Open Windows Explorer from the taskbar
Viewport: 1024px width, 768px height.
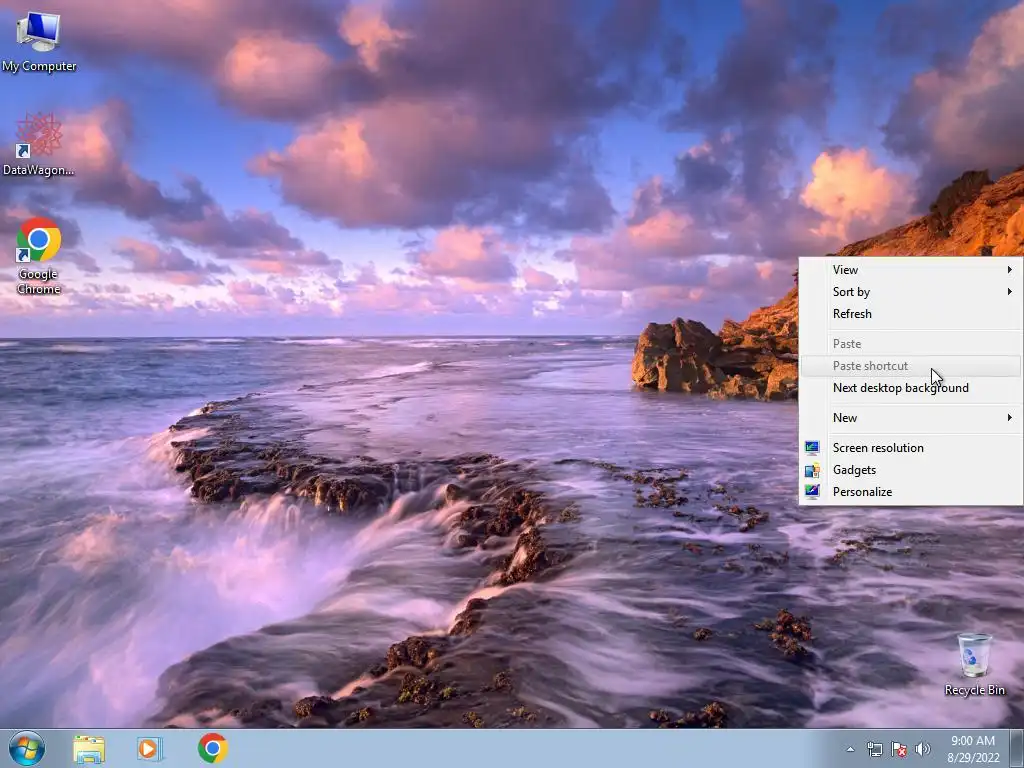(89, 748)
